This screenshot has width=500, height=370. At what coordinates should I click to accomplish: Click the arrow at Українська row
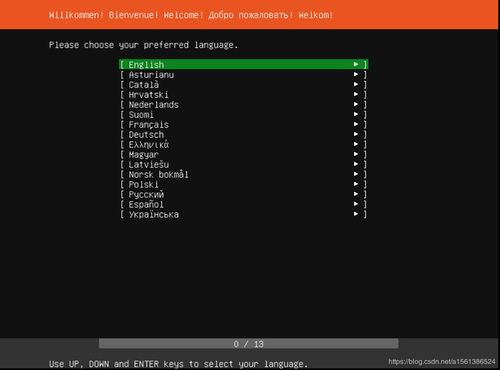pyautogui.click(x=356, y=214)
